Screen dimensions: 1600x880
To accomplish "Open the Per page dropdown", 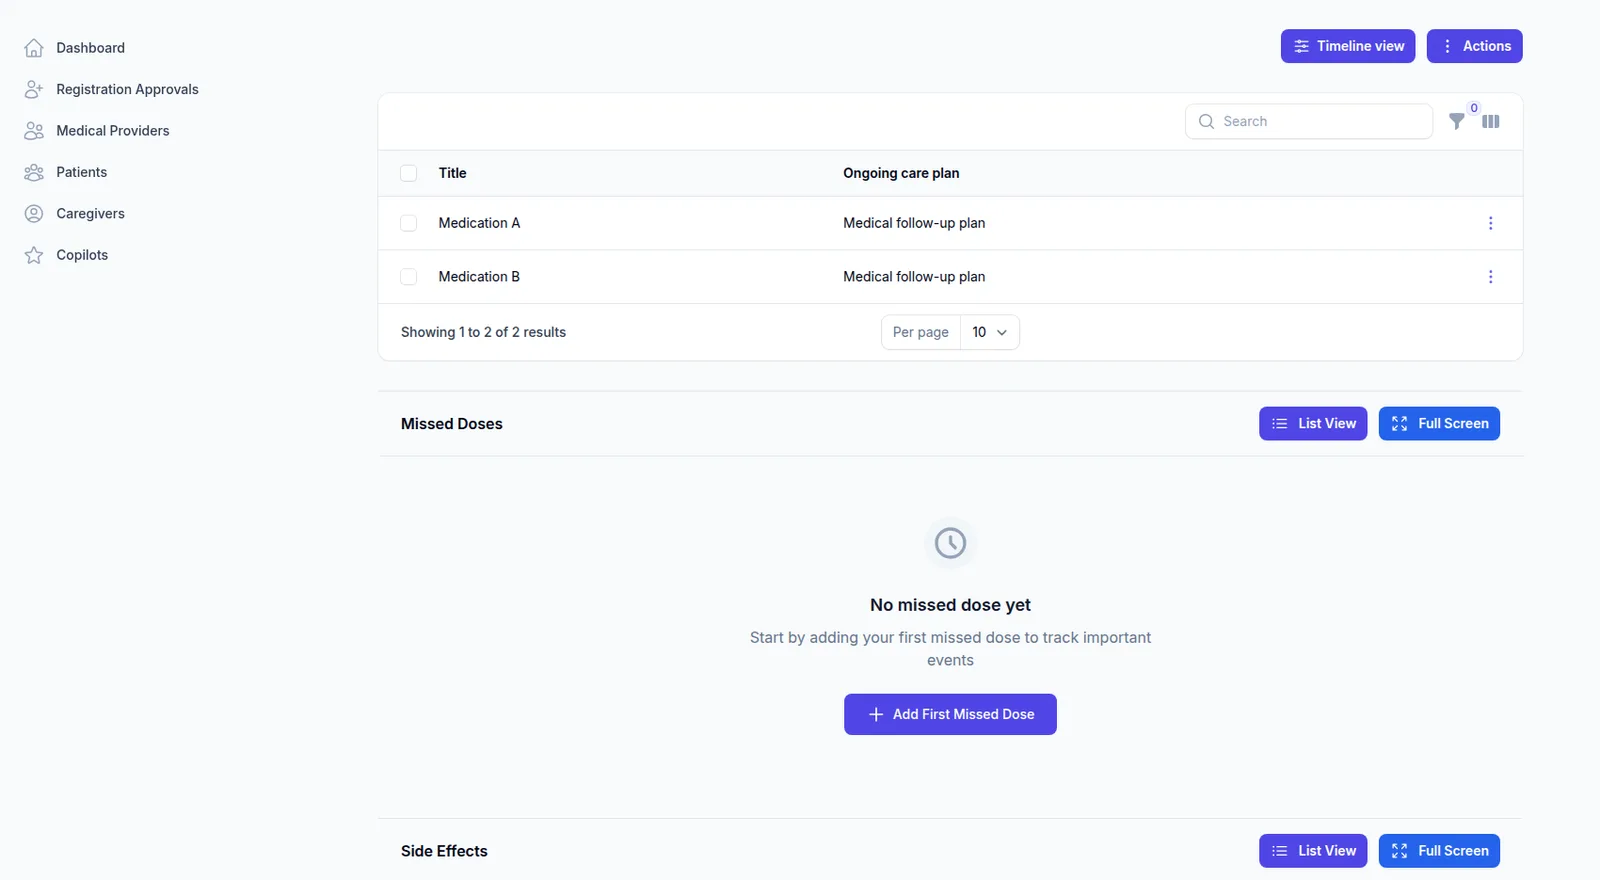I will tap(990, 332).
